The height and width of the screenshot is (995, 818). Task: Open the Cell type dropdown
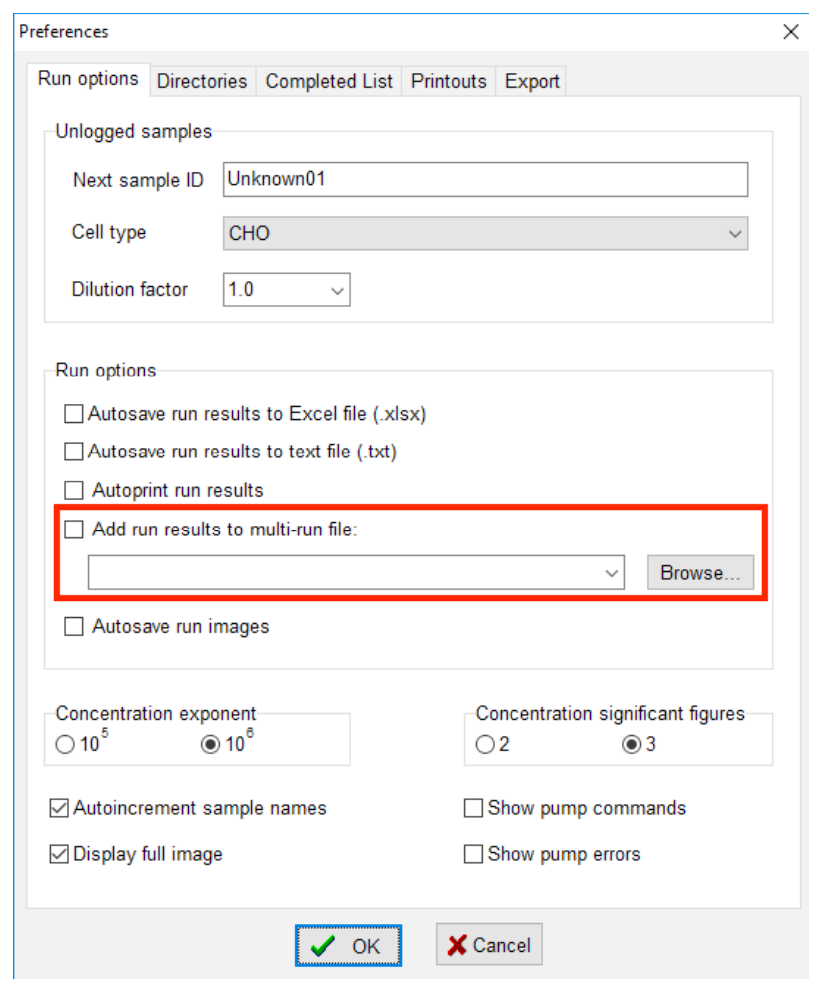pyautogui.click(x=736, y=234)
